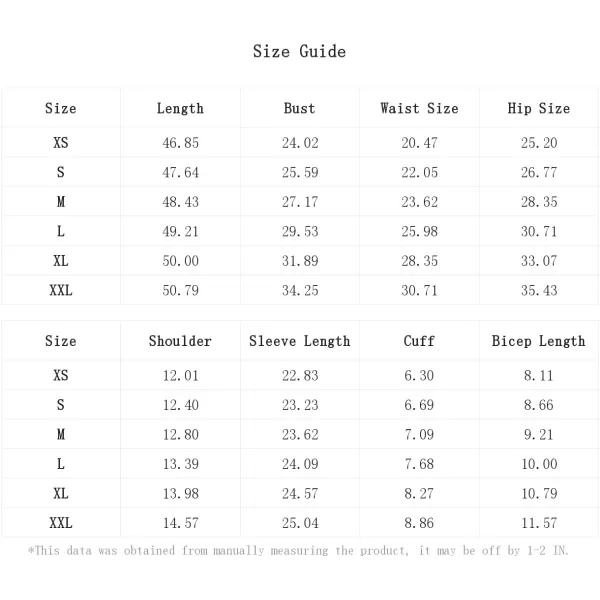The image size is (600, 600).
Task: Select the cuff value 6.30
Action: tap(419, 375)
